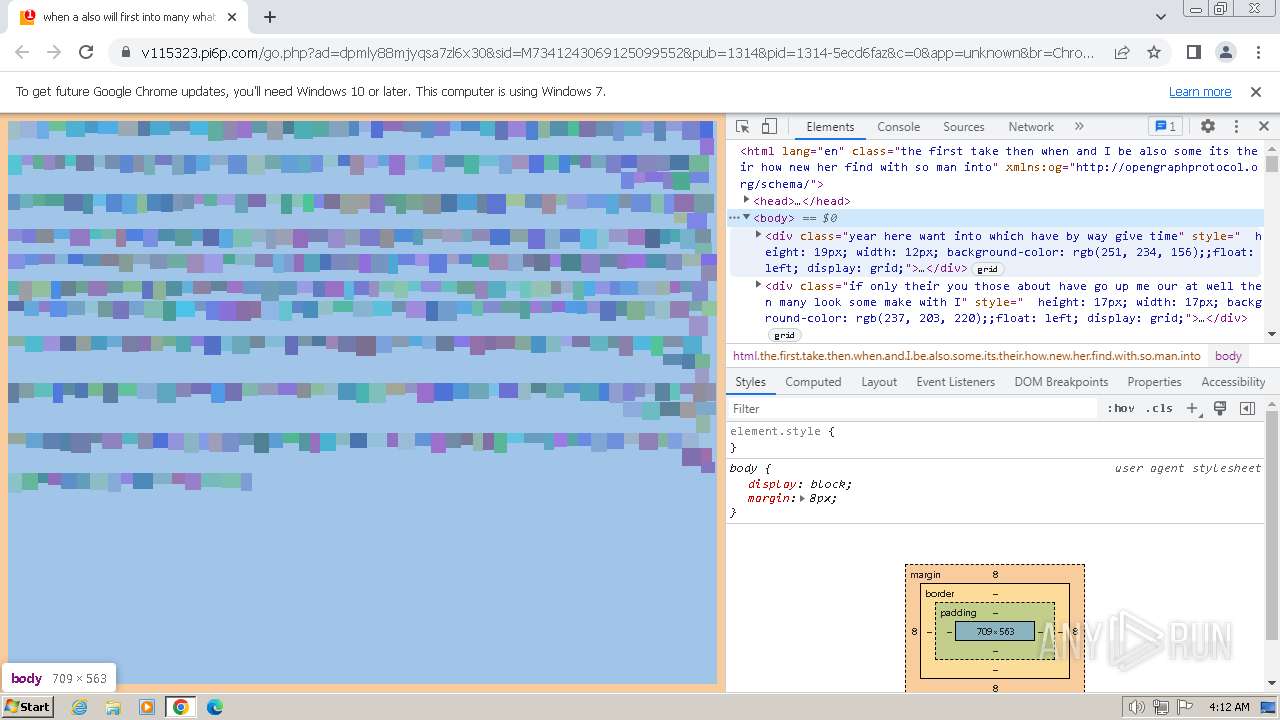Open the Event Listeners subtab
This screenshot has width=1280, height=720.
[955, 382]
